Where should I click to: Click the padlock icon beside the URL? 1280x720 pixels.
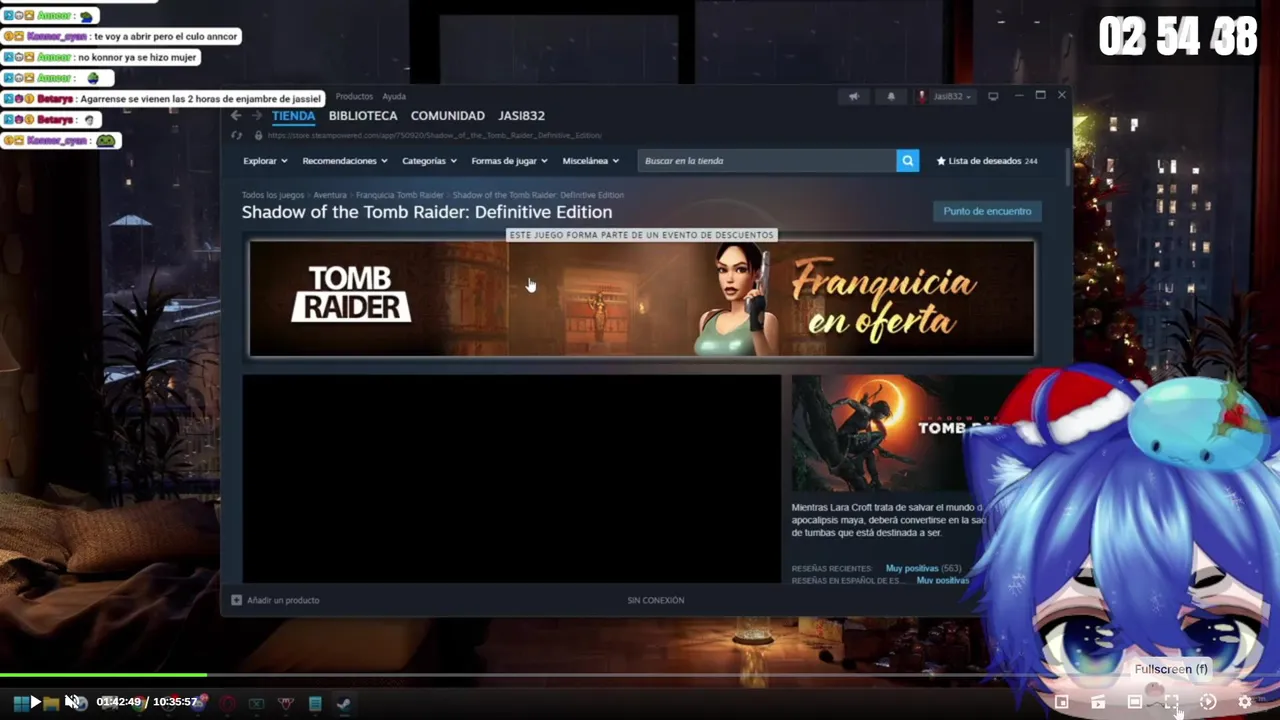tap(258, 135)
